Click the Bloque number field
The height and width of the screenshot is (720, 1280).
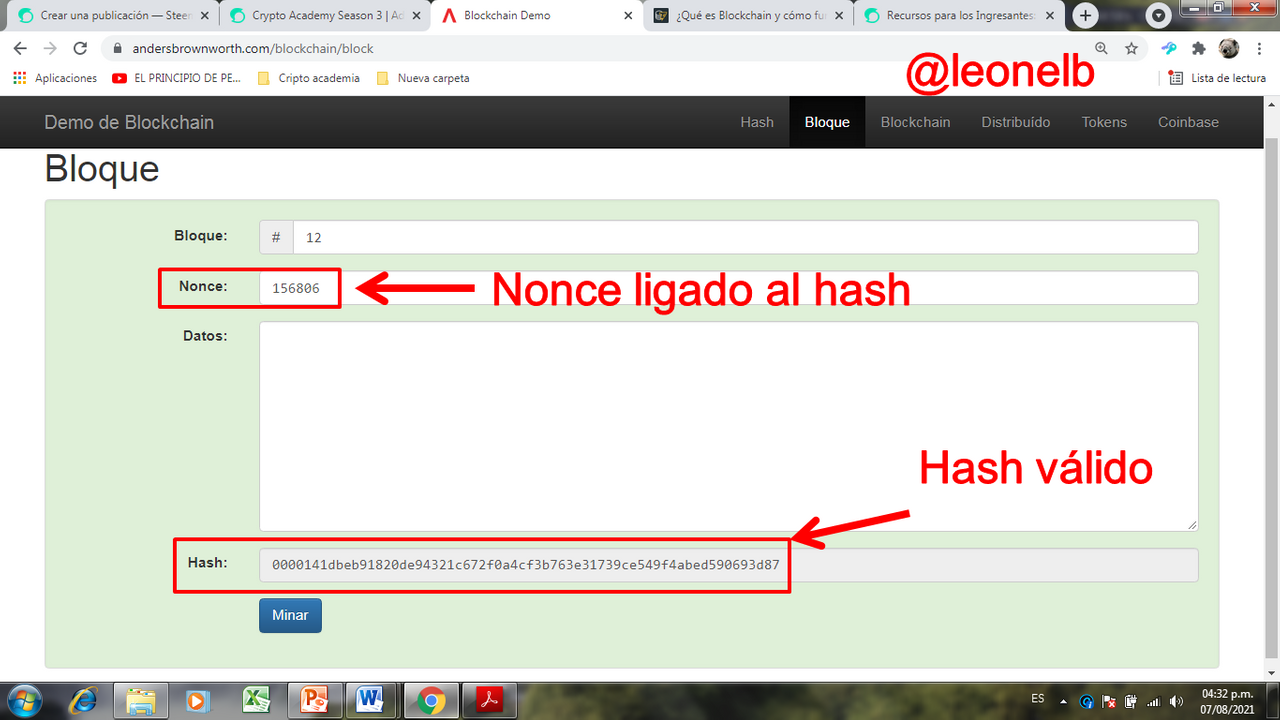point(745,237)
